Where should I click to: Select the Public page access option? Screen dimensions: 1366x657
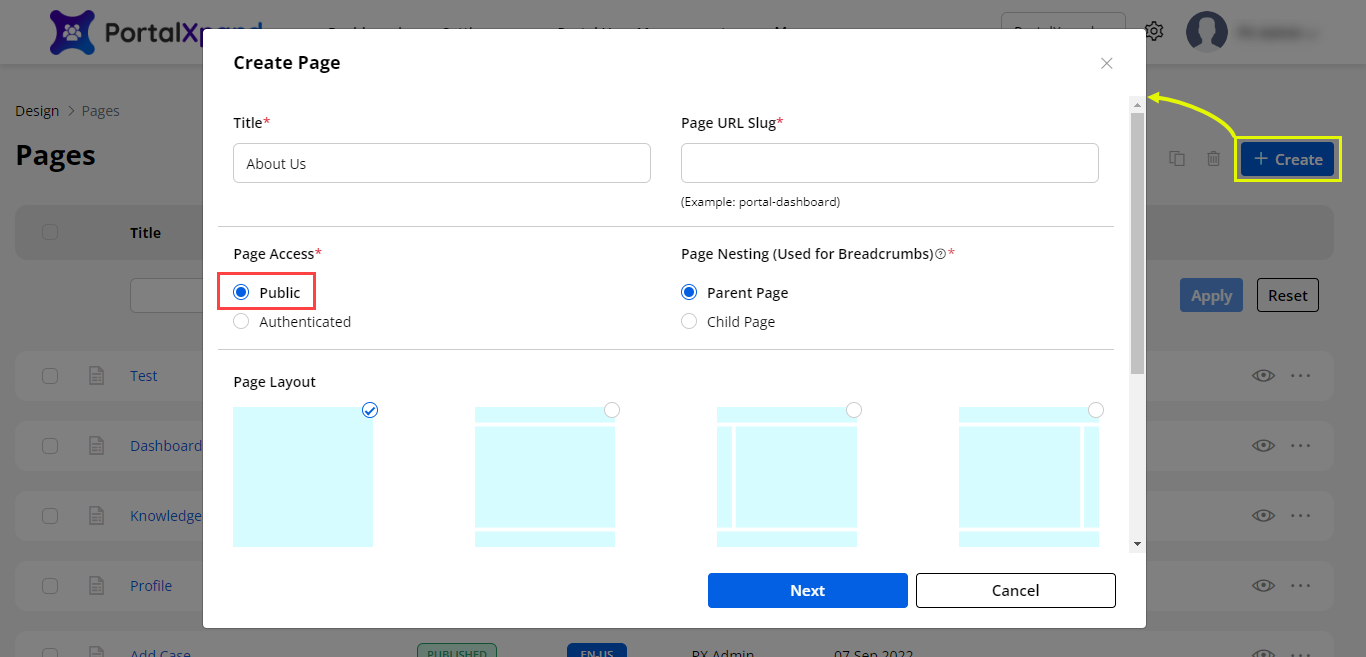coord(241,293)
